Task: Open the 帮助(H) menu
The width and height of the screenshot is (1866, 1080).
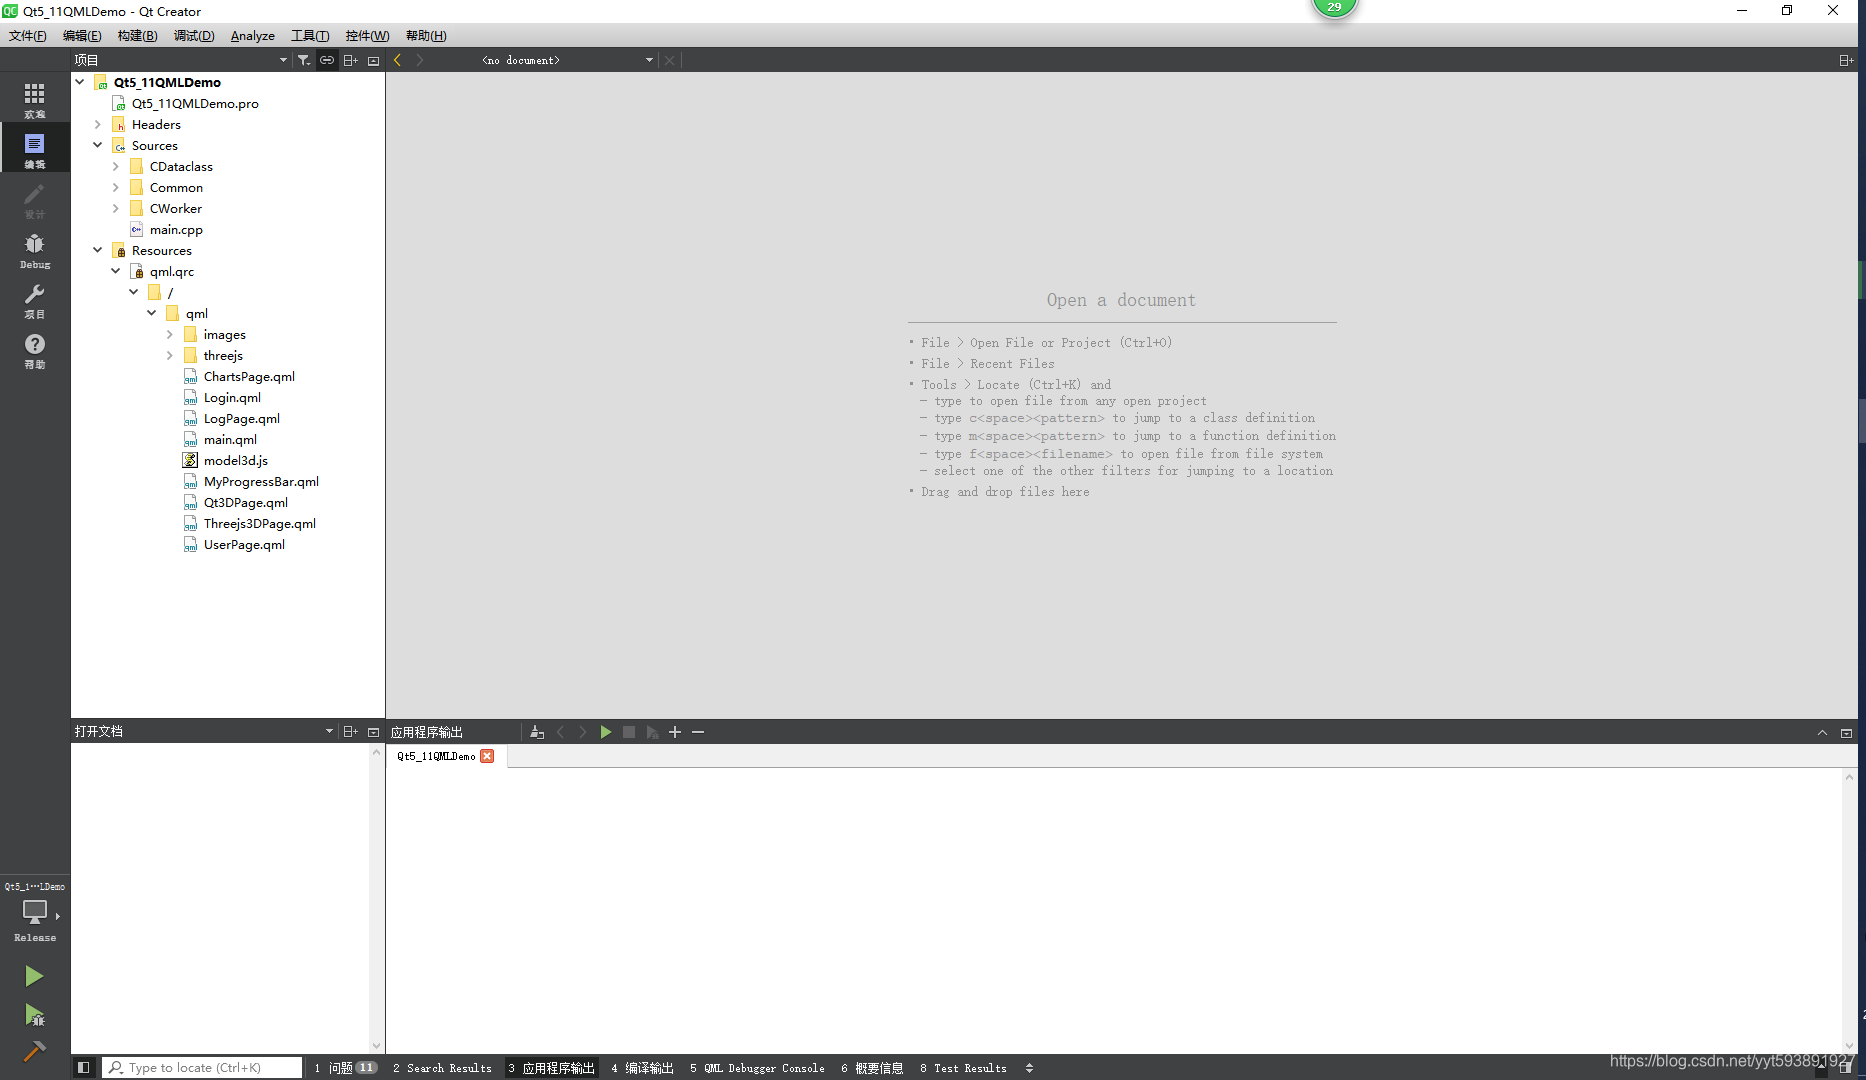Action: [x=426, y=36]
